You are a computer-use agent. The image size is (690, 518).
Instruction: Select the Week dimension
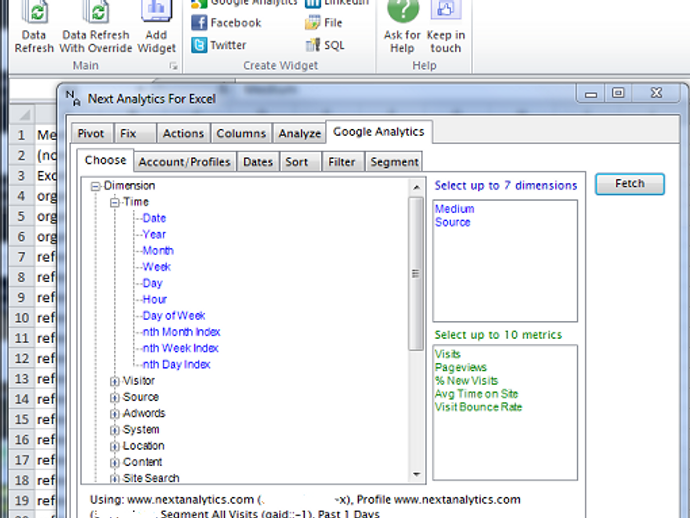[157, 267]
